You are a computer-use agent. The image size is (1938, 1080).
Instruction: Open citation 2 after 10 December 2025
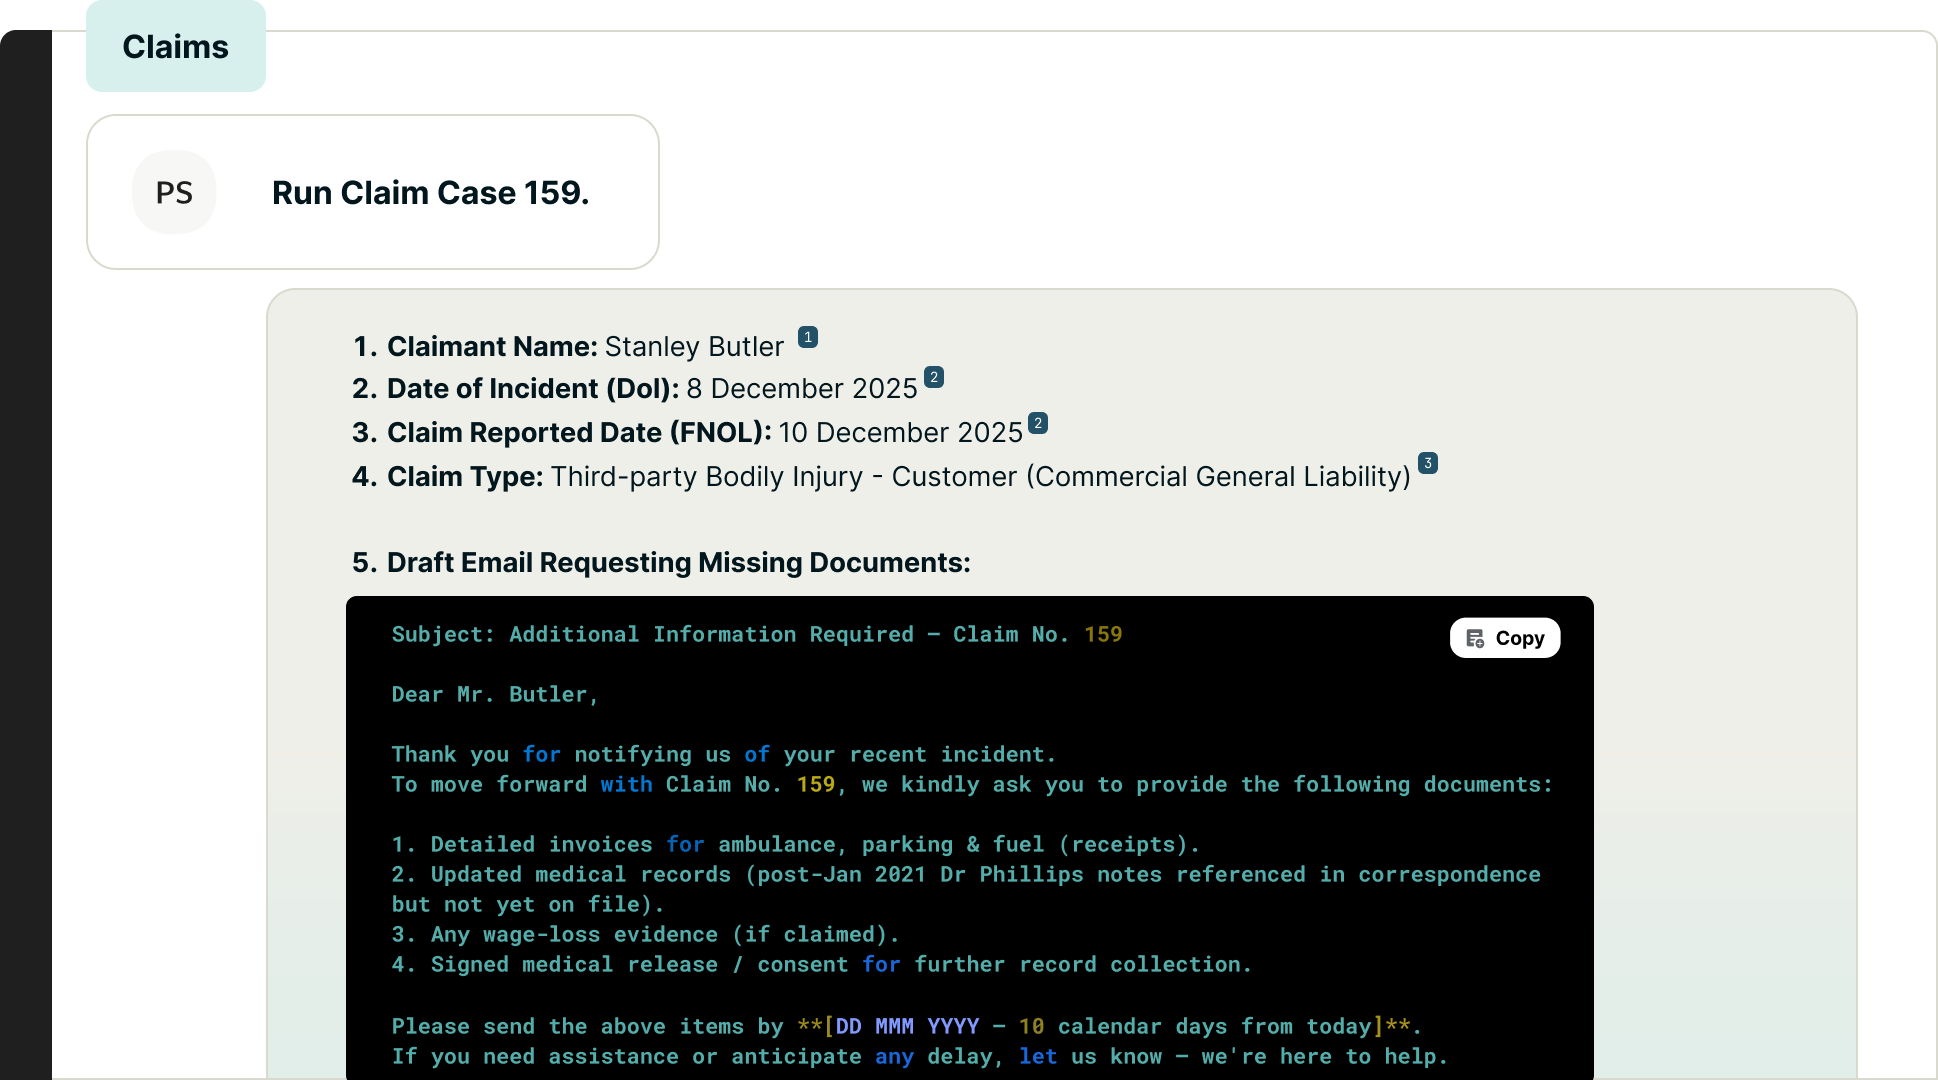pyautogui.click(x=1037, y=423)
